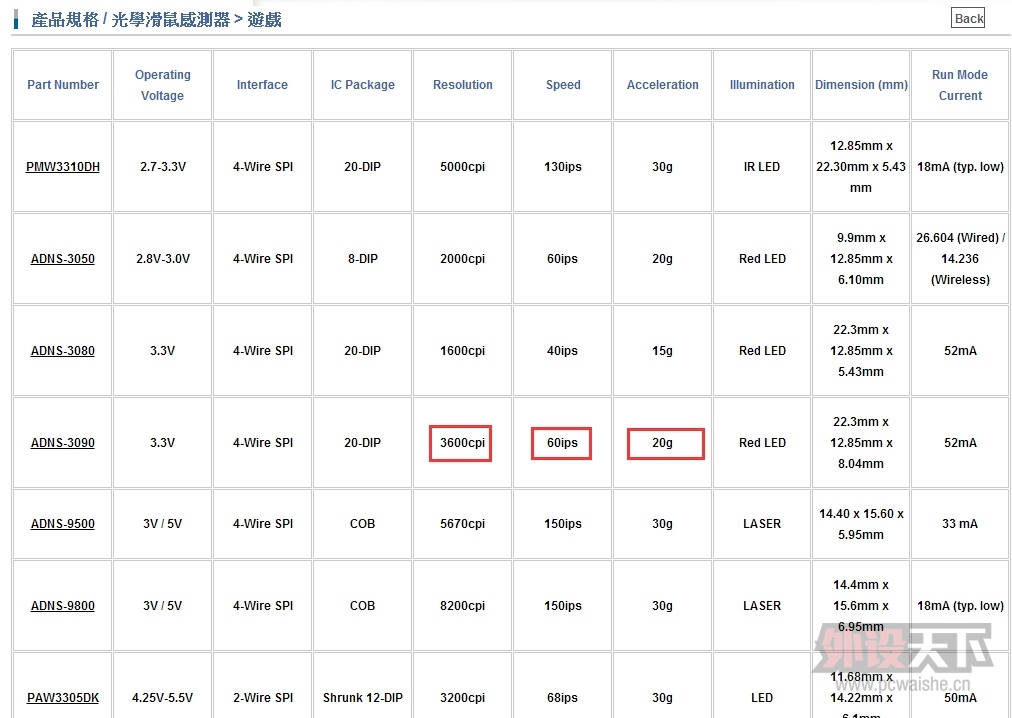Image resolution: width=1012 pixels, height=718 pixels.
Task: Select the 8-DIP package cell
Action: [x=362, y=259]
